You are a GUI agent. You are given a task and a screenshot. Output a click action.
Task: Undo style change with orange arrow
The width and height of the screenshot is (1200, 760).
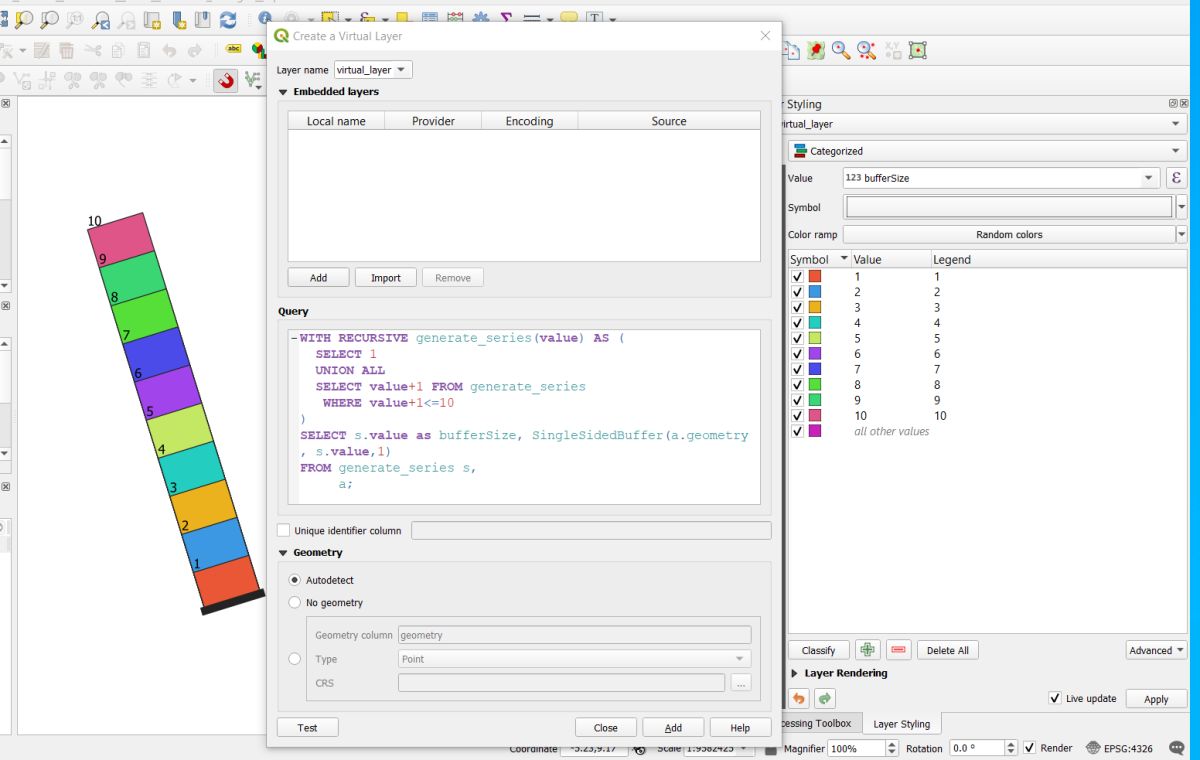point(798,699)
